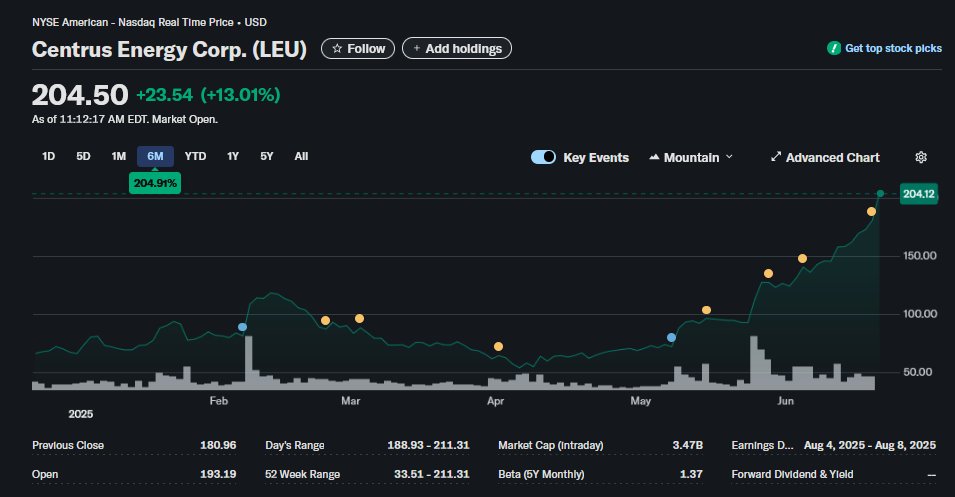
Task: Click the 52 week range value 33.51 - 211.31
Action: pyautogui.click(x=432, y=474)
